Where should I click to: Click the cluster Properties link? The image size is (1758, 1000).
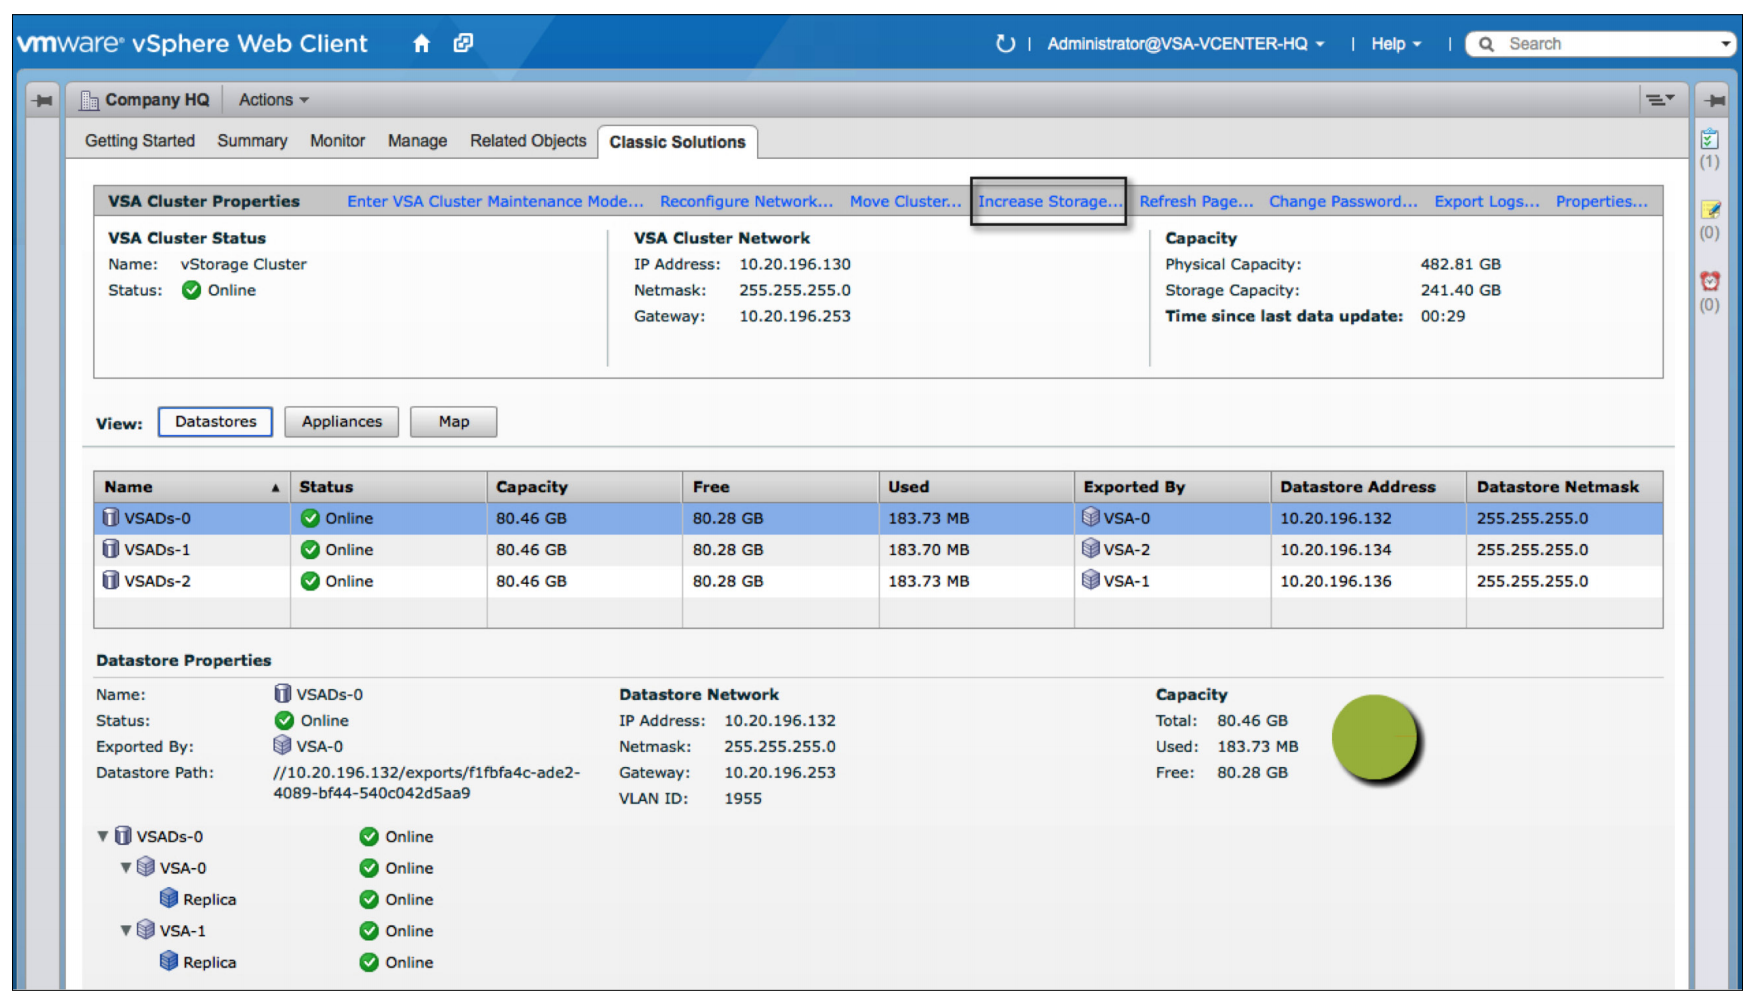[1601, 201]
